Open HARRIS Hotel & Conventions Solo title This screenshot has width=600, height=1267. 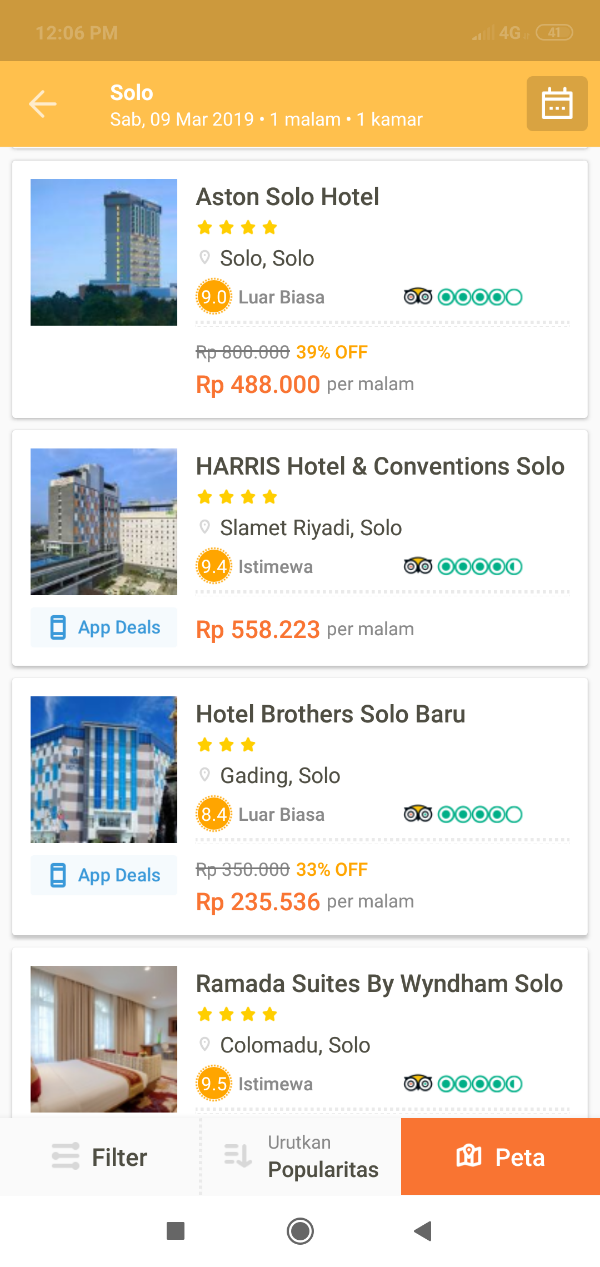[380, 466]
